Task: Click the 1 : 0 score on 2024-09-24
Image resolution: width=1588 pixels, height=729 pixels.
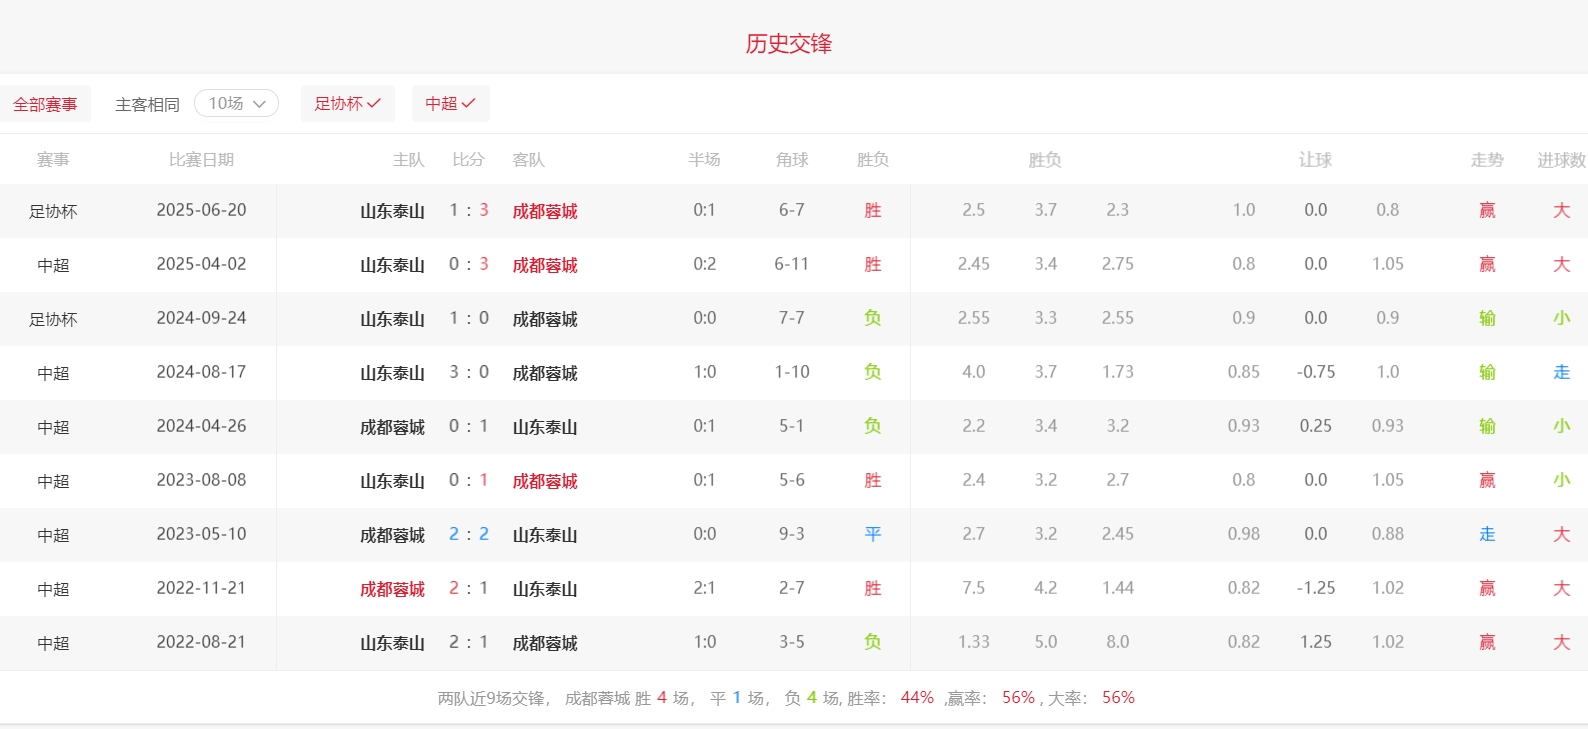Action: (x=469, y=318)
